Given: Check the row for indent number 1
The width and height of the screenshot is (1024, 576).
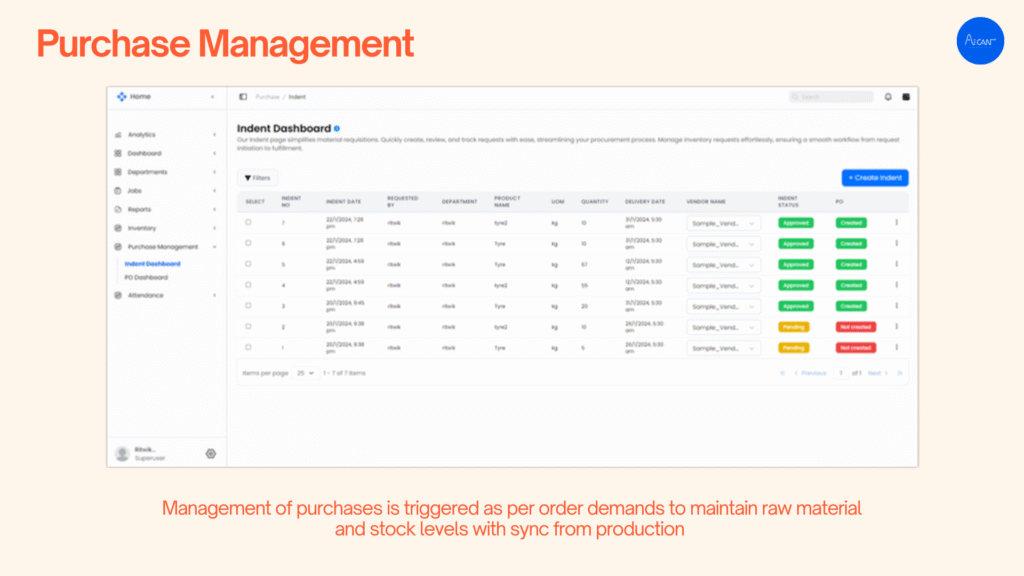Looking at the screenshot, I should 249,347.
